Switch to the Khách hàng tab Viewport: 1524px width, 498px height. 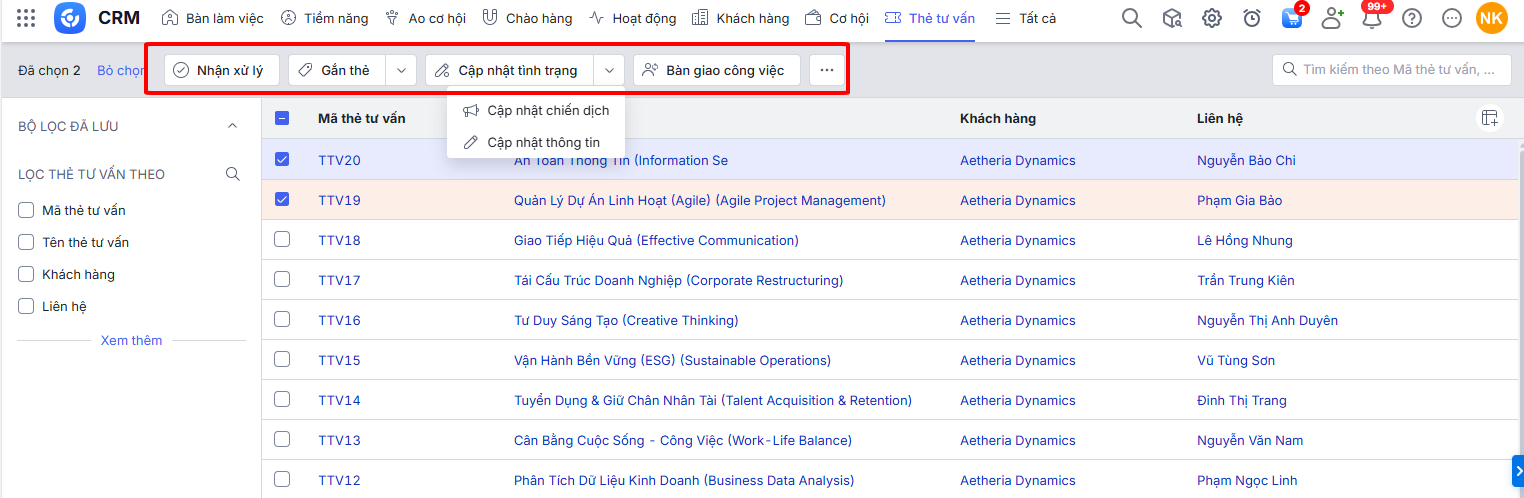(x=740, y=18)
